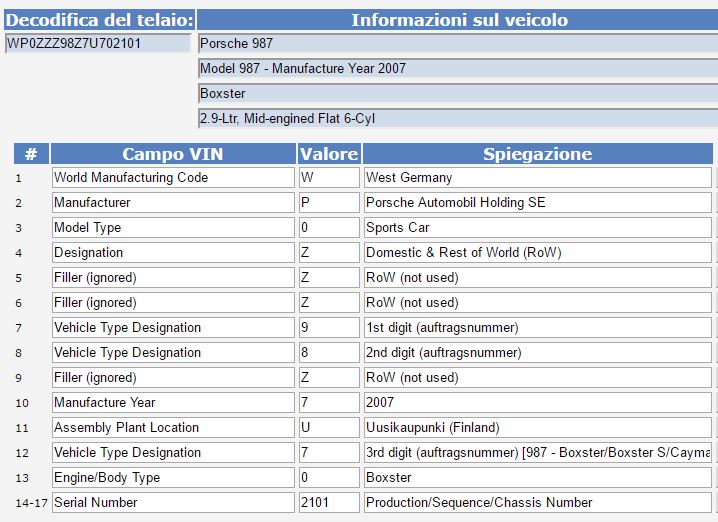This screenshot has width=718, height=522.
Task: Click value '0' in Engine/Body Type row
Action: 329,478
